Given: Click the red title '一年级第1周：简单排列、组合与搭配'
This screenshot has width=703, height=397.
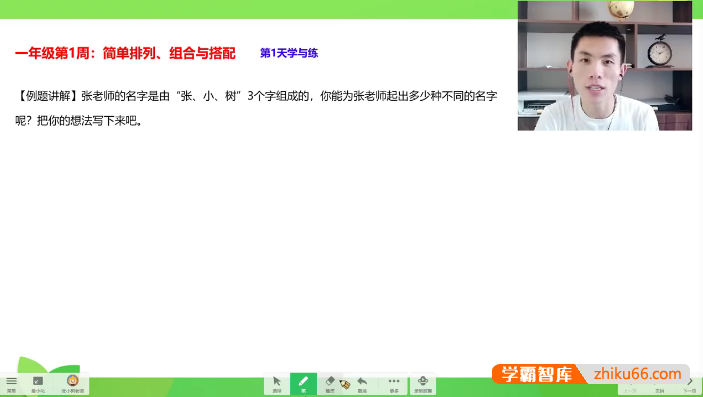Looking at the screenshot, I should coord(125,53).
